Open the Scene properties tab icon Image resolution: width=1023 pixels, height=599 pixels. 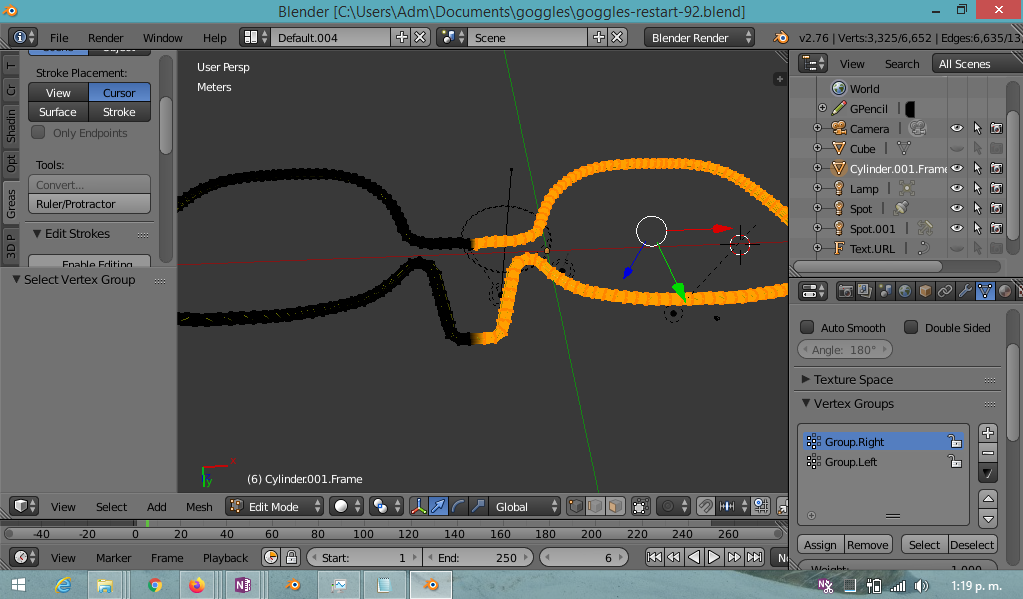(x=885, y=291)
